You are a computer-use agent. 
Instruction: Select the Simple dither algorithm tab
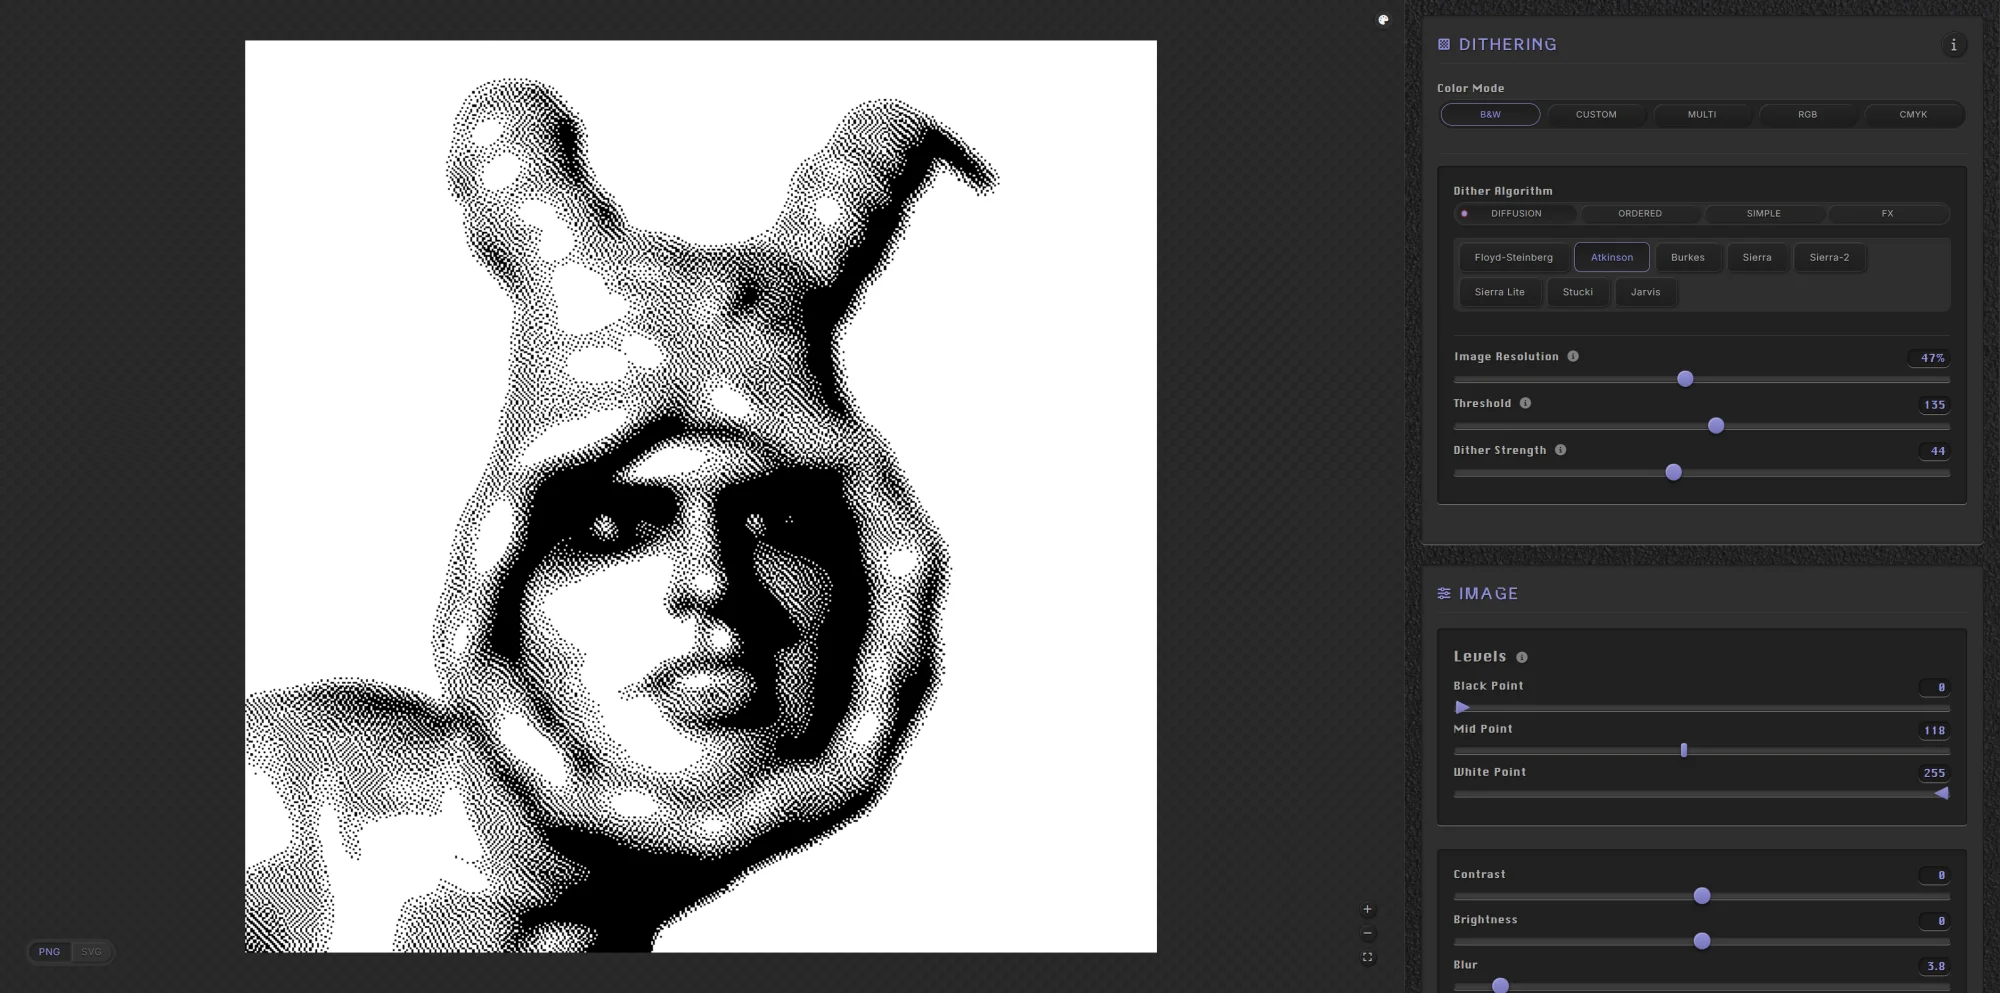[x=1763, y=214]
